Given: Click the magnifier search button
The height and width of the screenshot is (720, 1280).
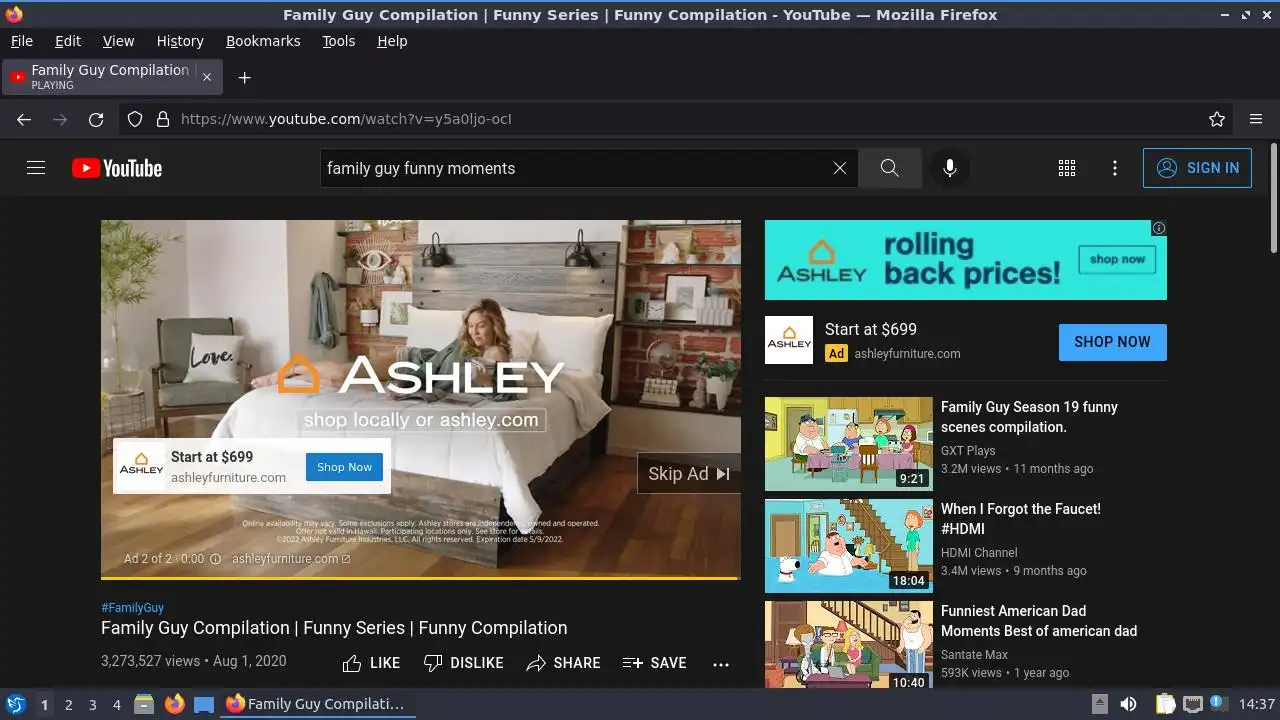Looking at the screenshot, I should pos(890,168).
